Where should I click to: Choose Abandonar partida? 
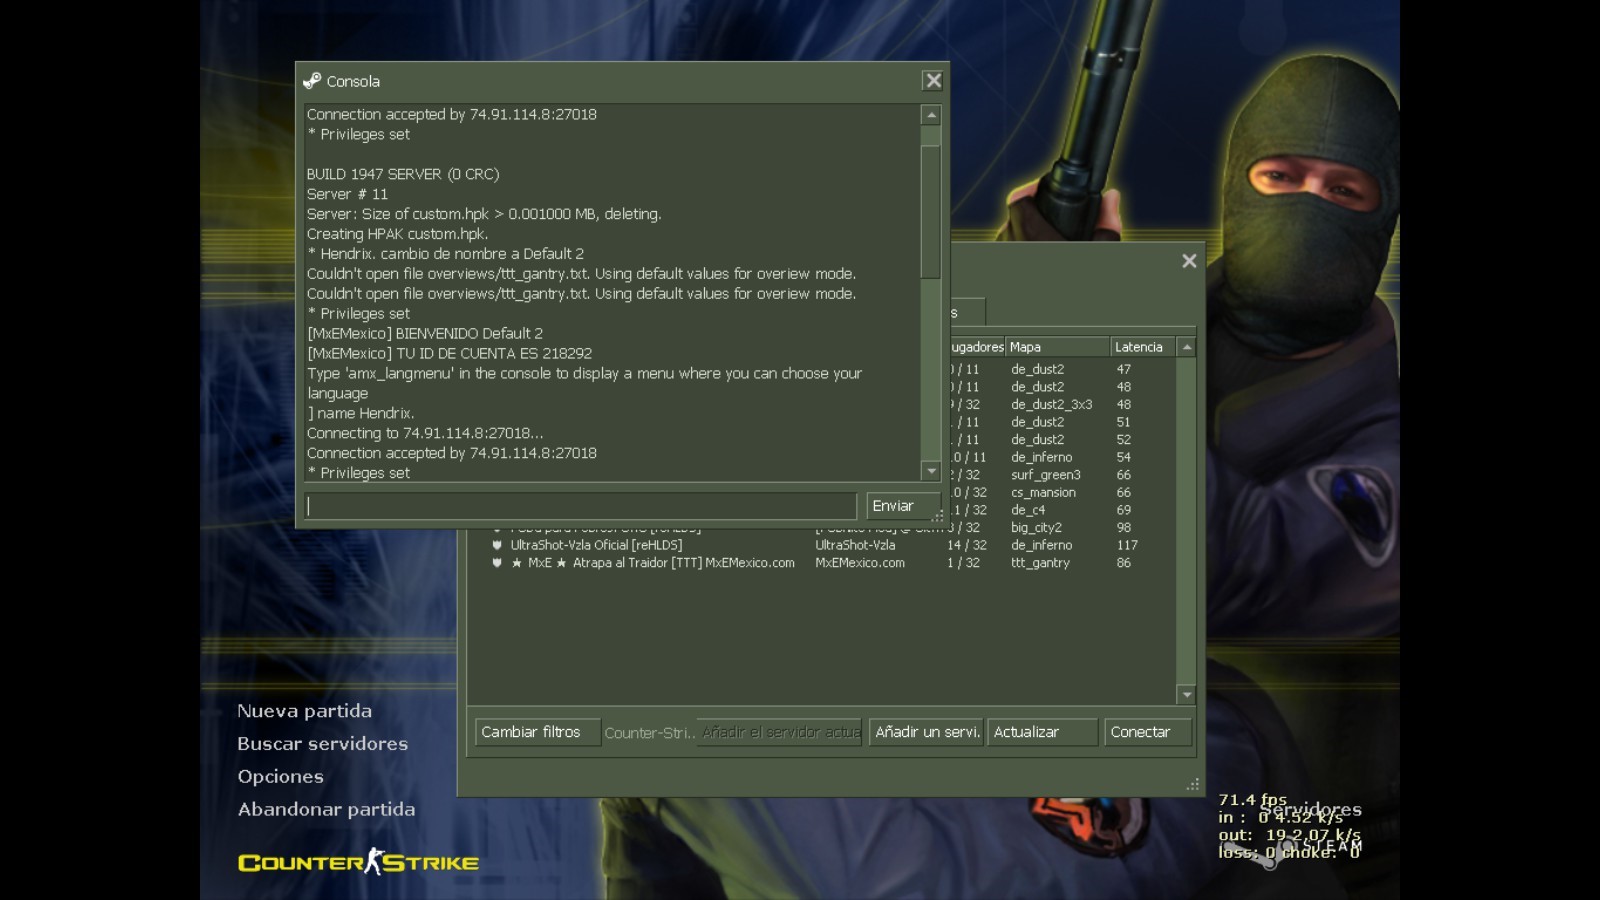click(x=326, y=809)
